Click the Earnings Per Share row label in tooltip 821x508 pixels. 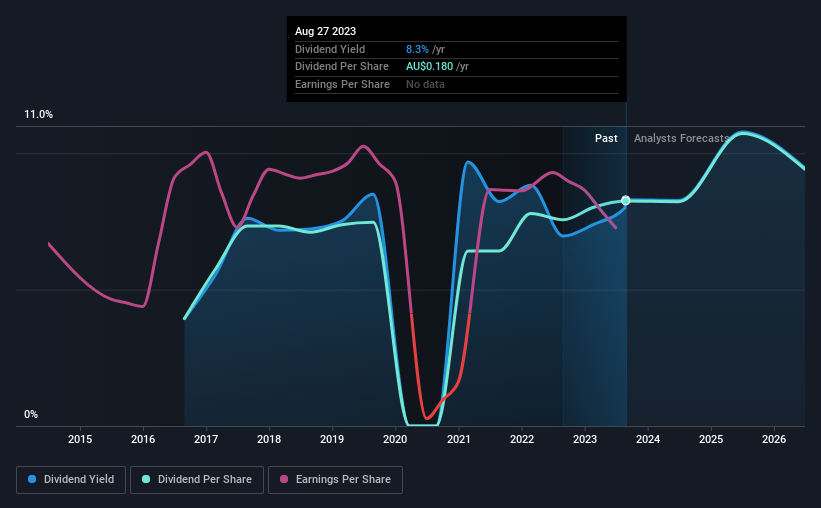(342, 84)
